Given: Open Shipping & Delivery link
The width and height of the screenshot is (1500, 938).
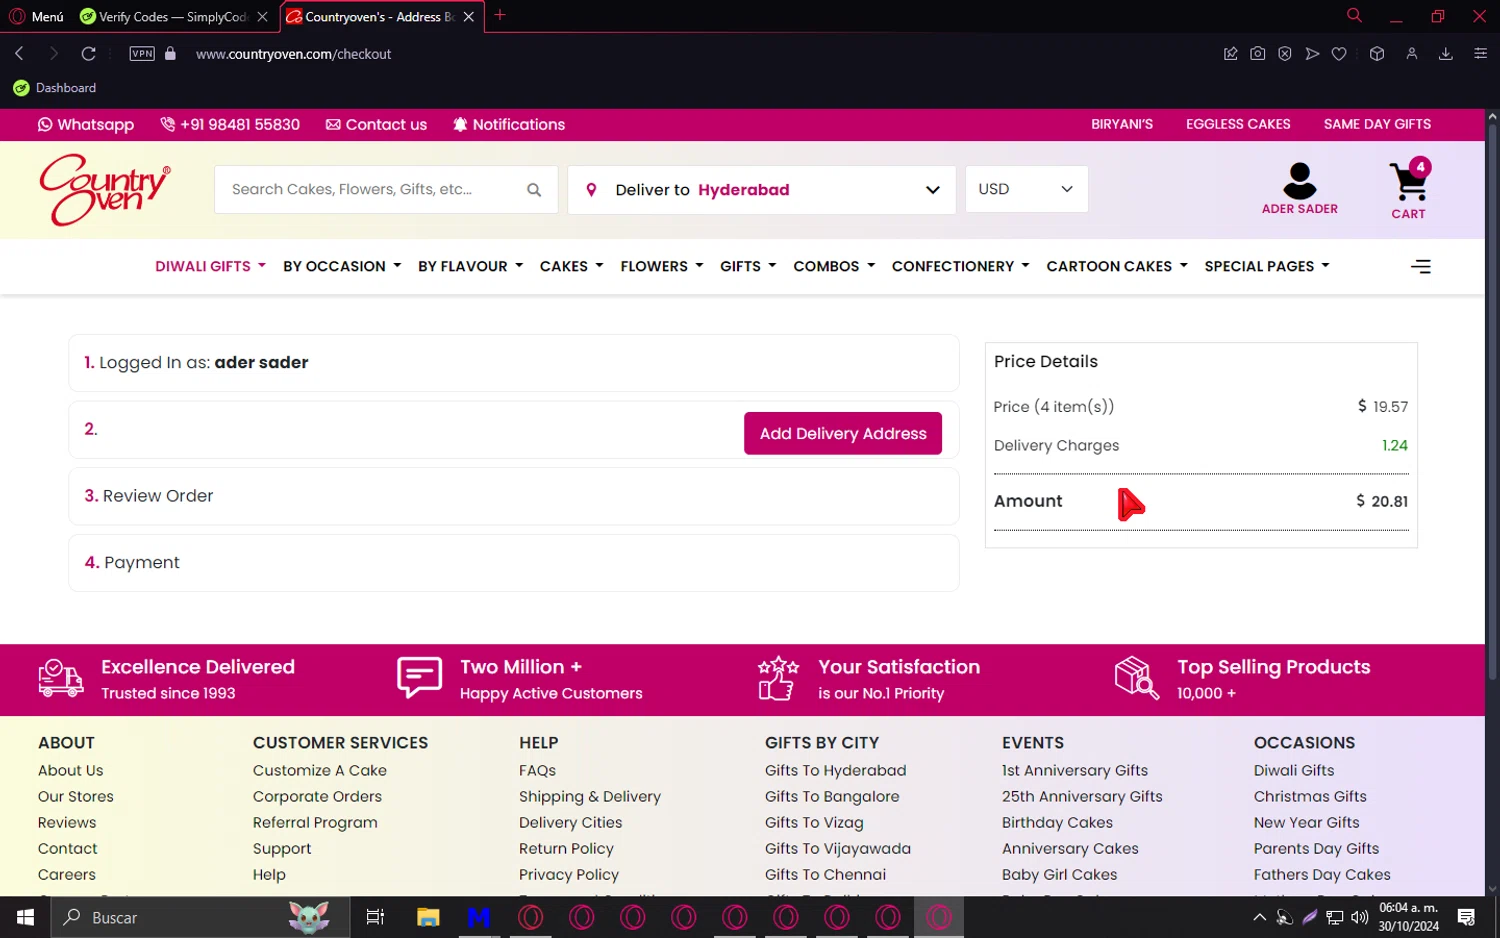Looking at the screenshot, I should pos(589,796).
